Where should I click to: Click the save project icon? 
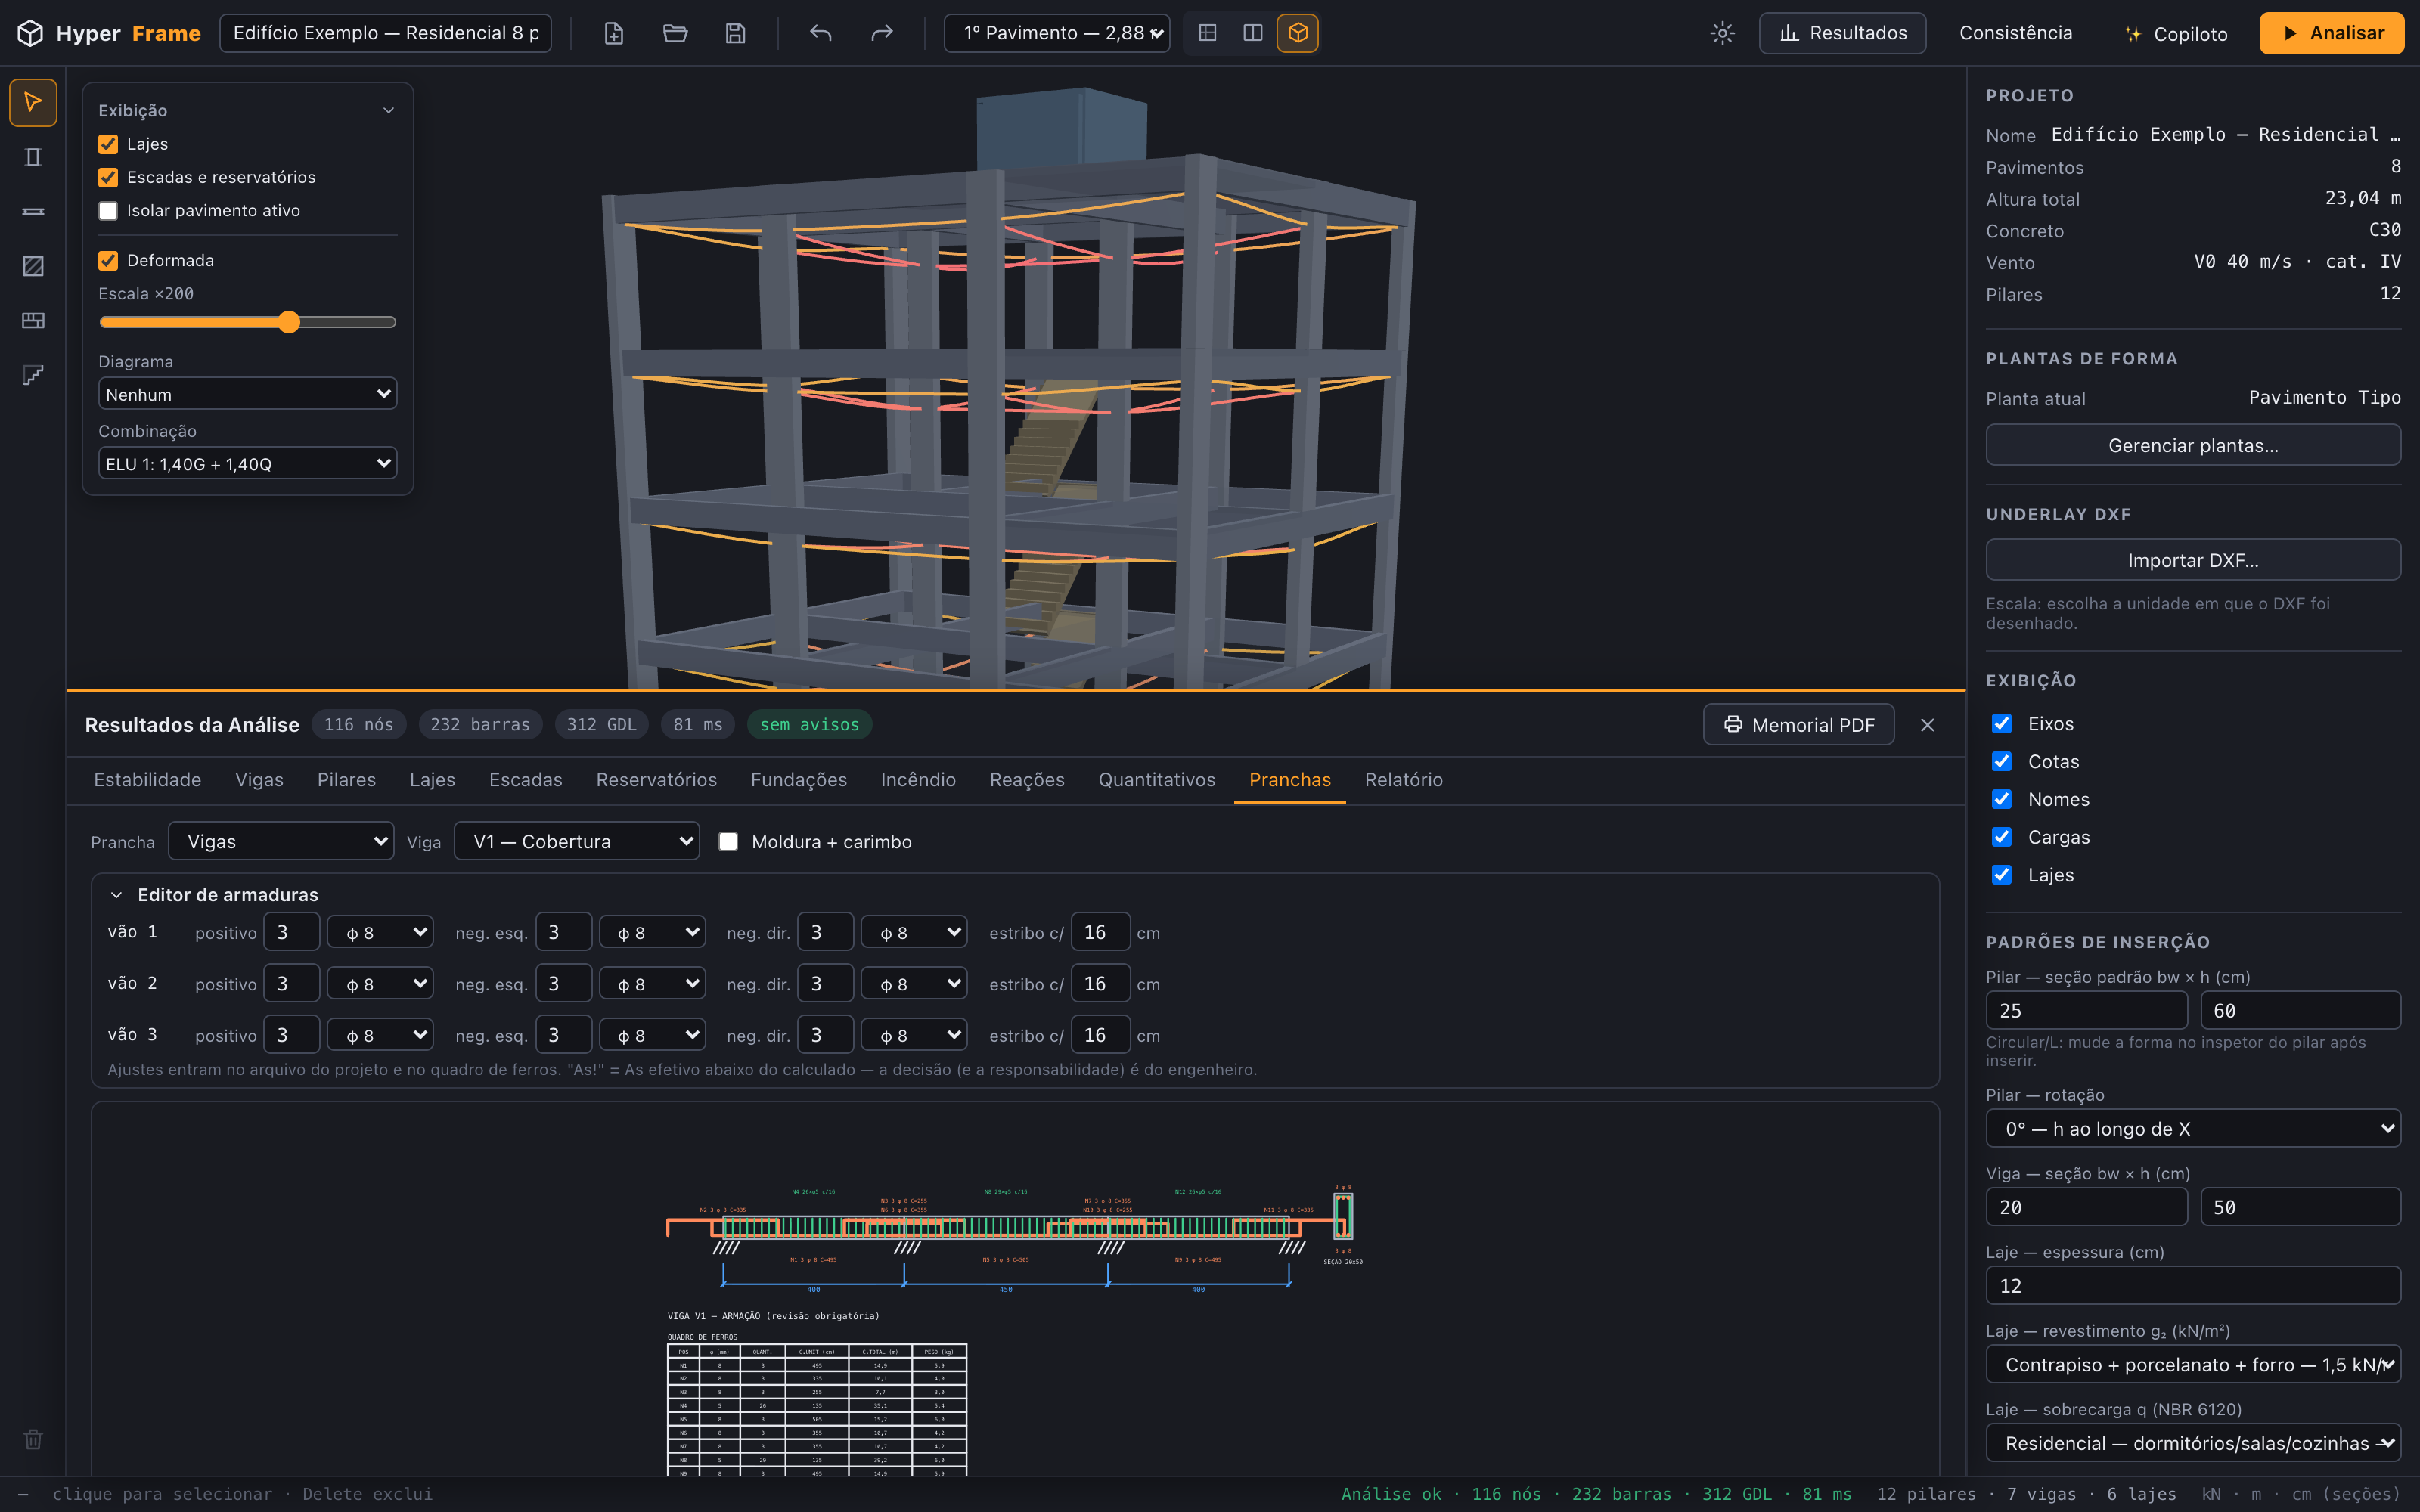735,33
